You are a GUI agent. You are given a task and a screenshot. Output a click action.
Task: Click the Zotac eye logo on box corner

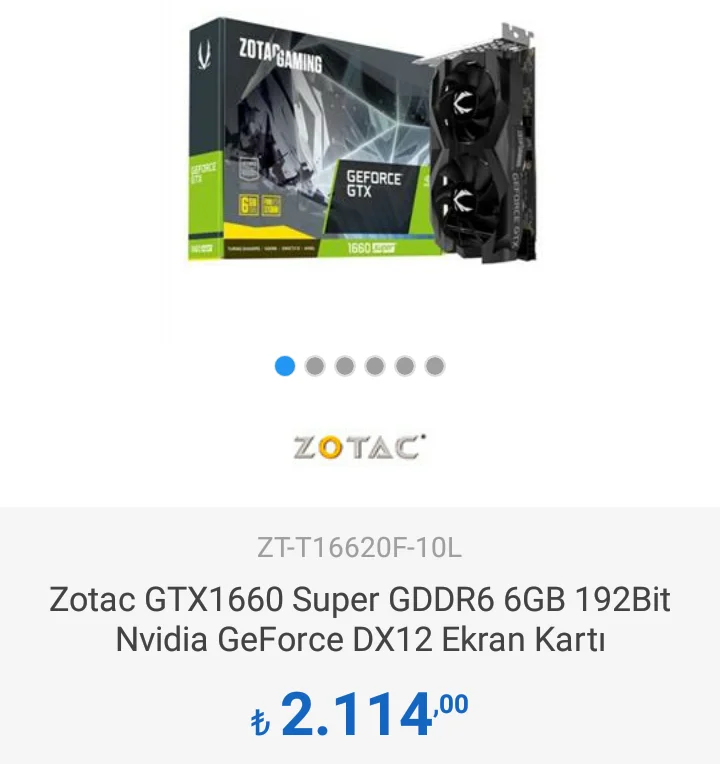pyautogui.click(x=205, y=55)
